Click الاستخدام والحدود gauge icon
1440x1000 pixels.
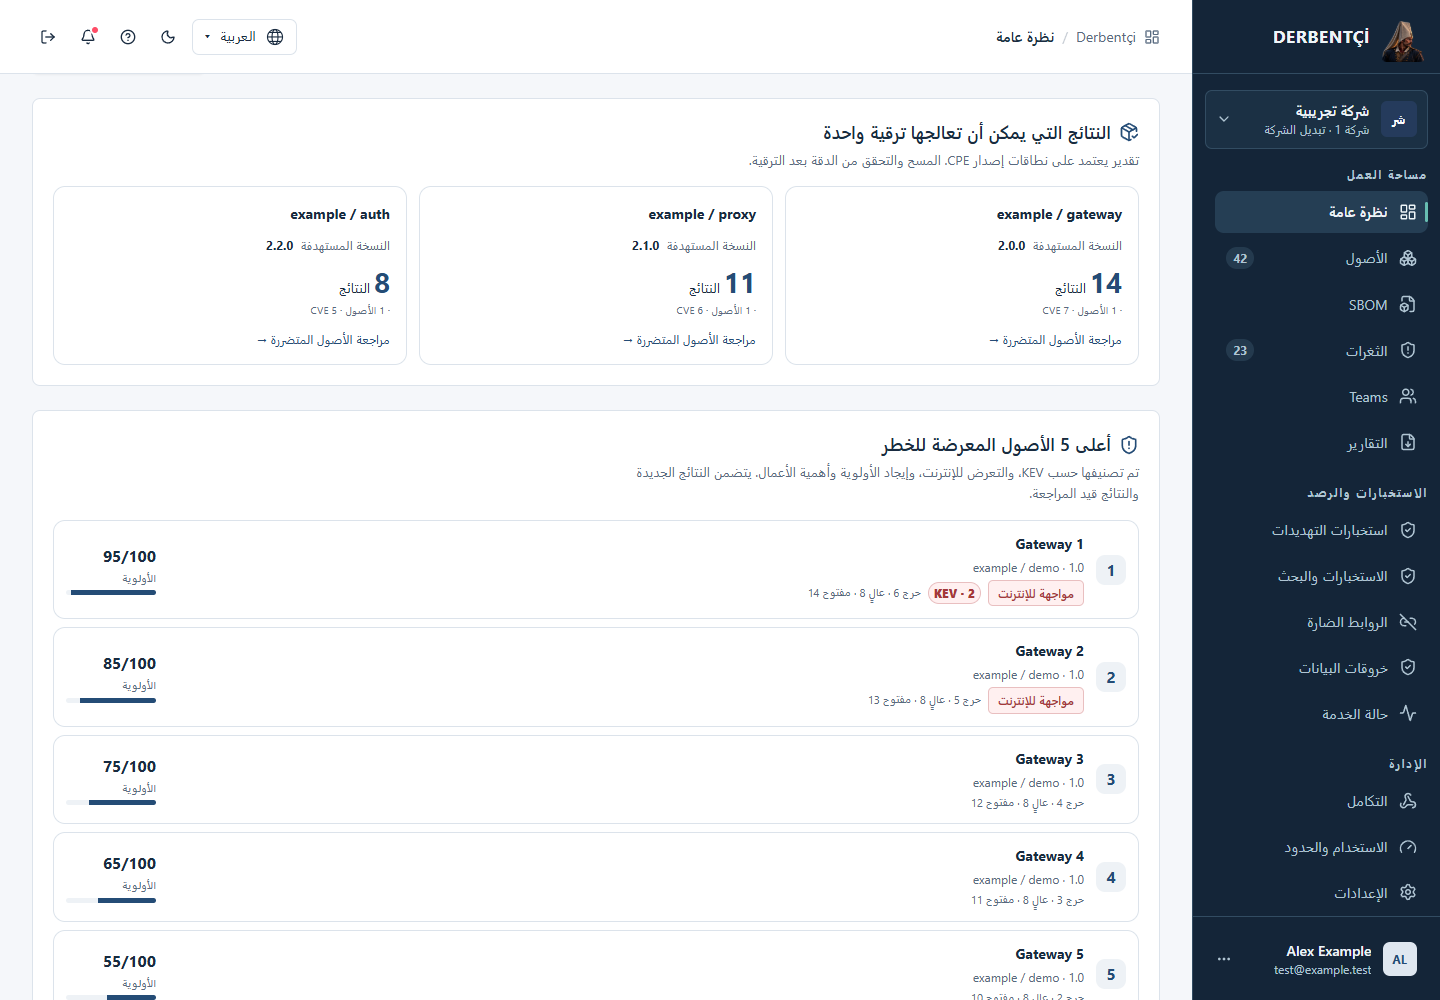point(1408,847)
